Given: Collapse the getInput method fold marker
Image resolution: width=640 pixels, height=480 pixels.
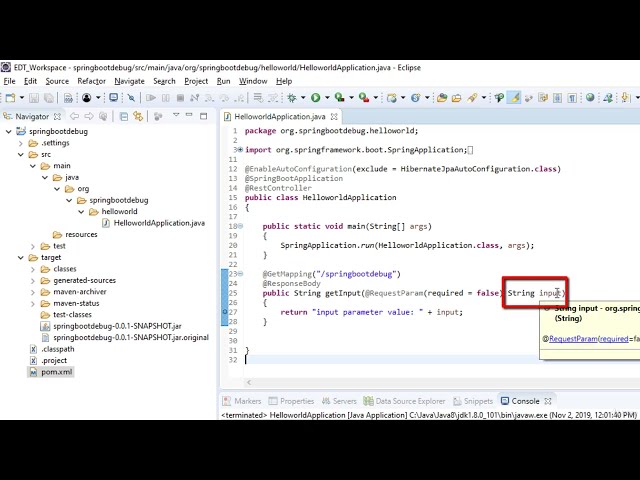Looking at the screenshot, I should (x=241, y=274).
